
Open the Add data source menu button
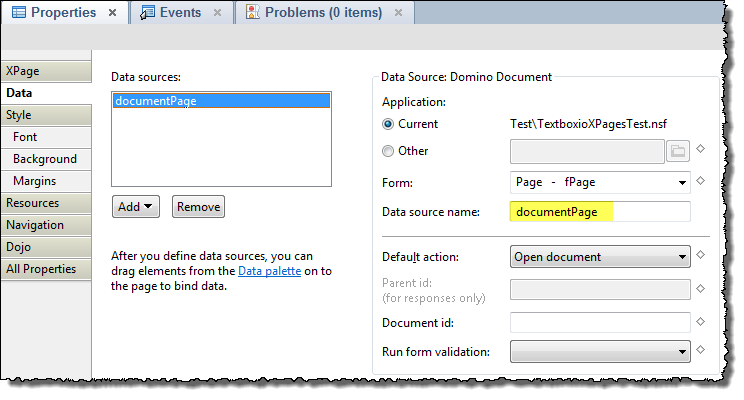(135, 207)
